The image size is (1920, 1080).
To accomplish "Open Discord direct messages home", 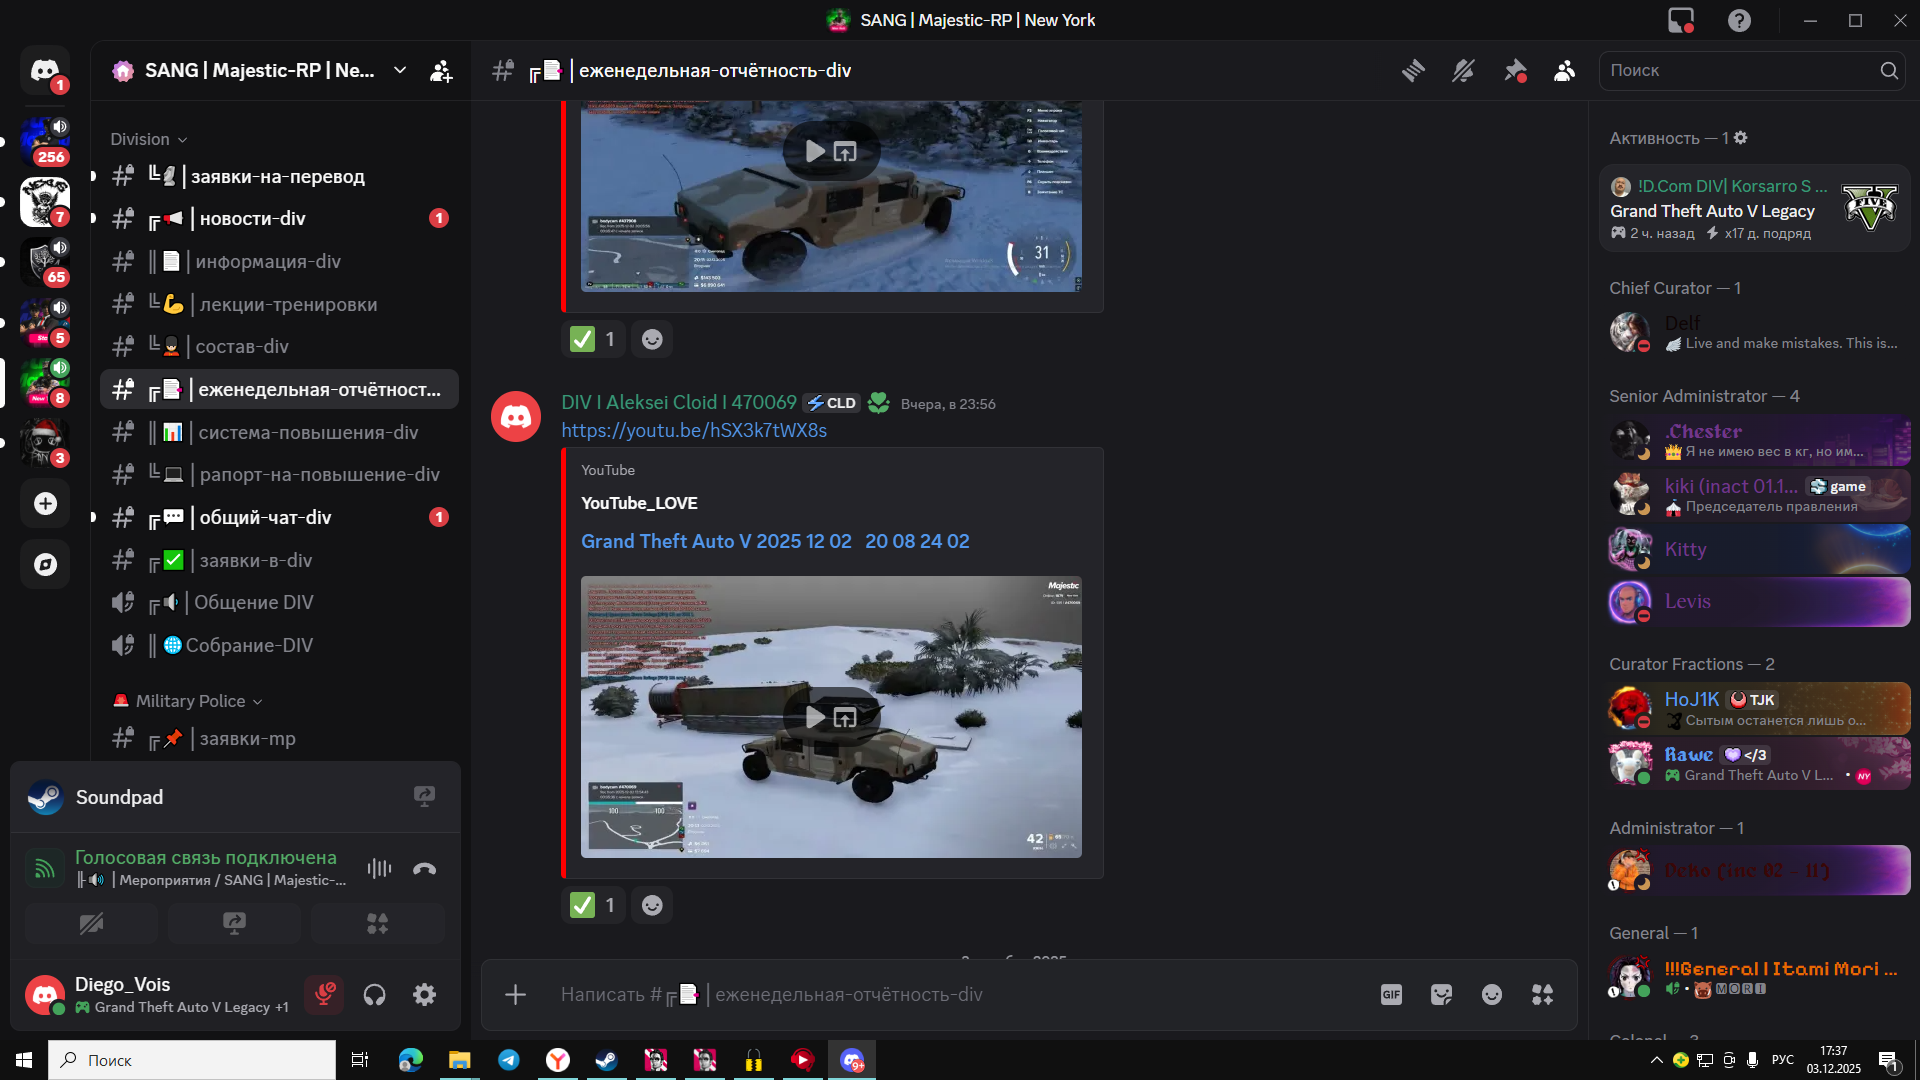I will point(45,71).
